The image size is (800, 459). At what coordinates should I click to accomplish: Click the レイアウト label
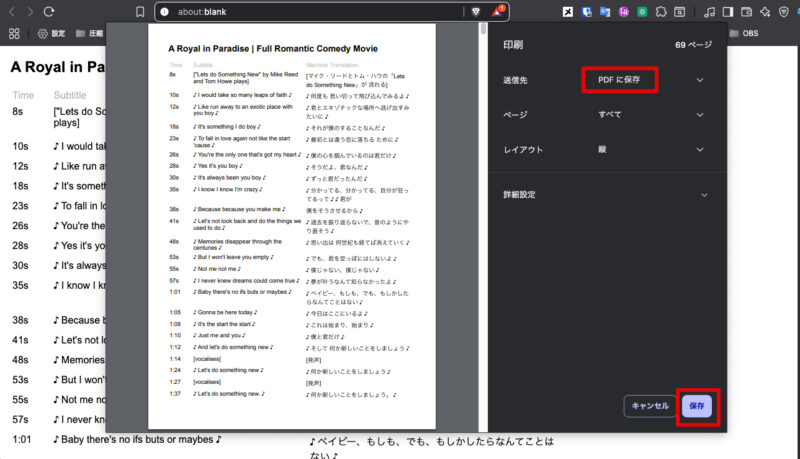coord(523,150)
